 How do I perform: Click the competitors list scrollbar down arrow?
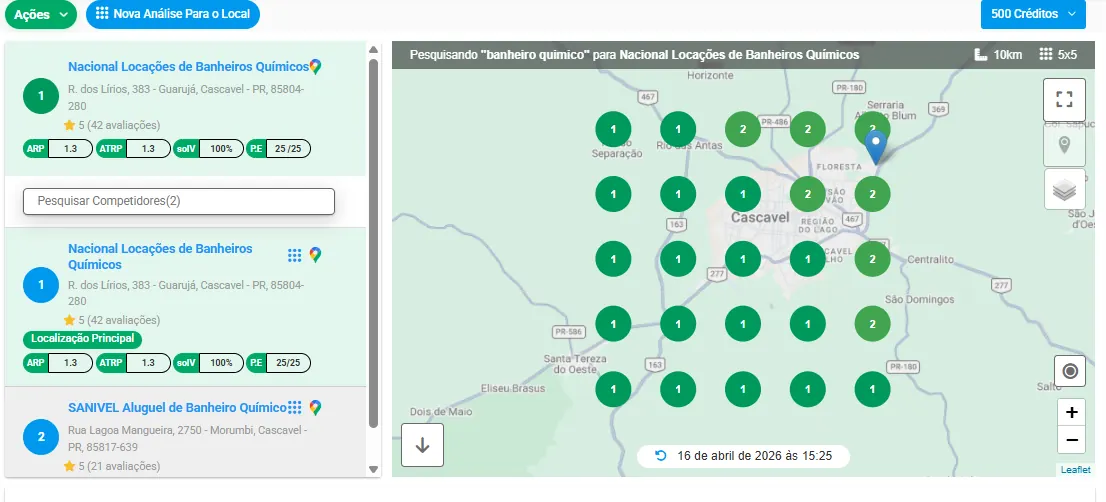click(x=374, y=470)
